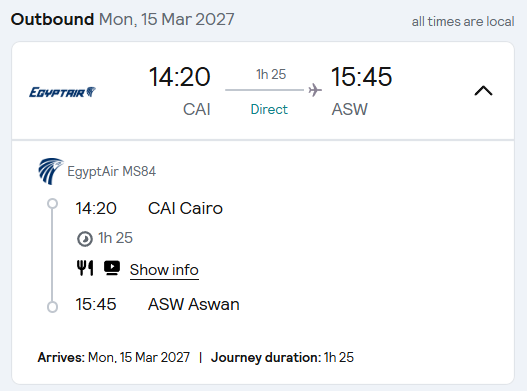This screenshot has height=391, width=527.
Task: Click the Aswan arrival timeline dot
Action: pos(52,307)
